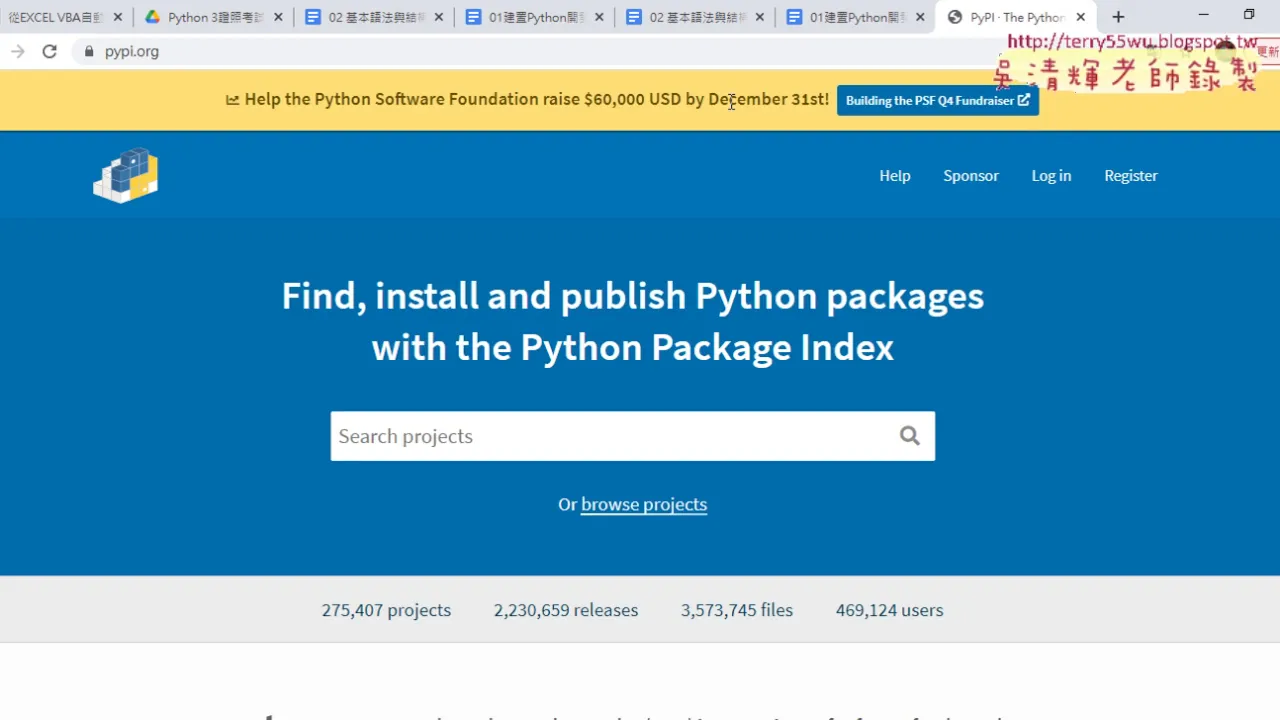
Task: Click the browser forward arrow
Action: point(17,51)
